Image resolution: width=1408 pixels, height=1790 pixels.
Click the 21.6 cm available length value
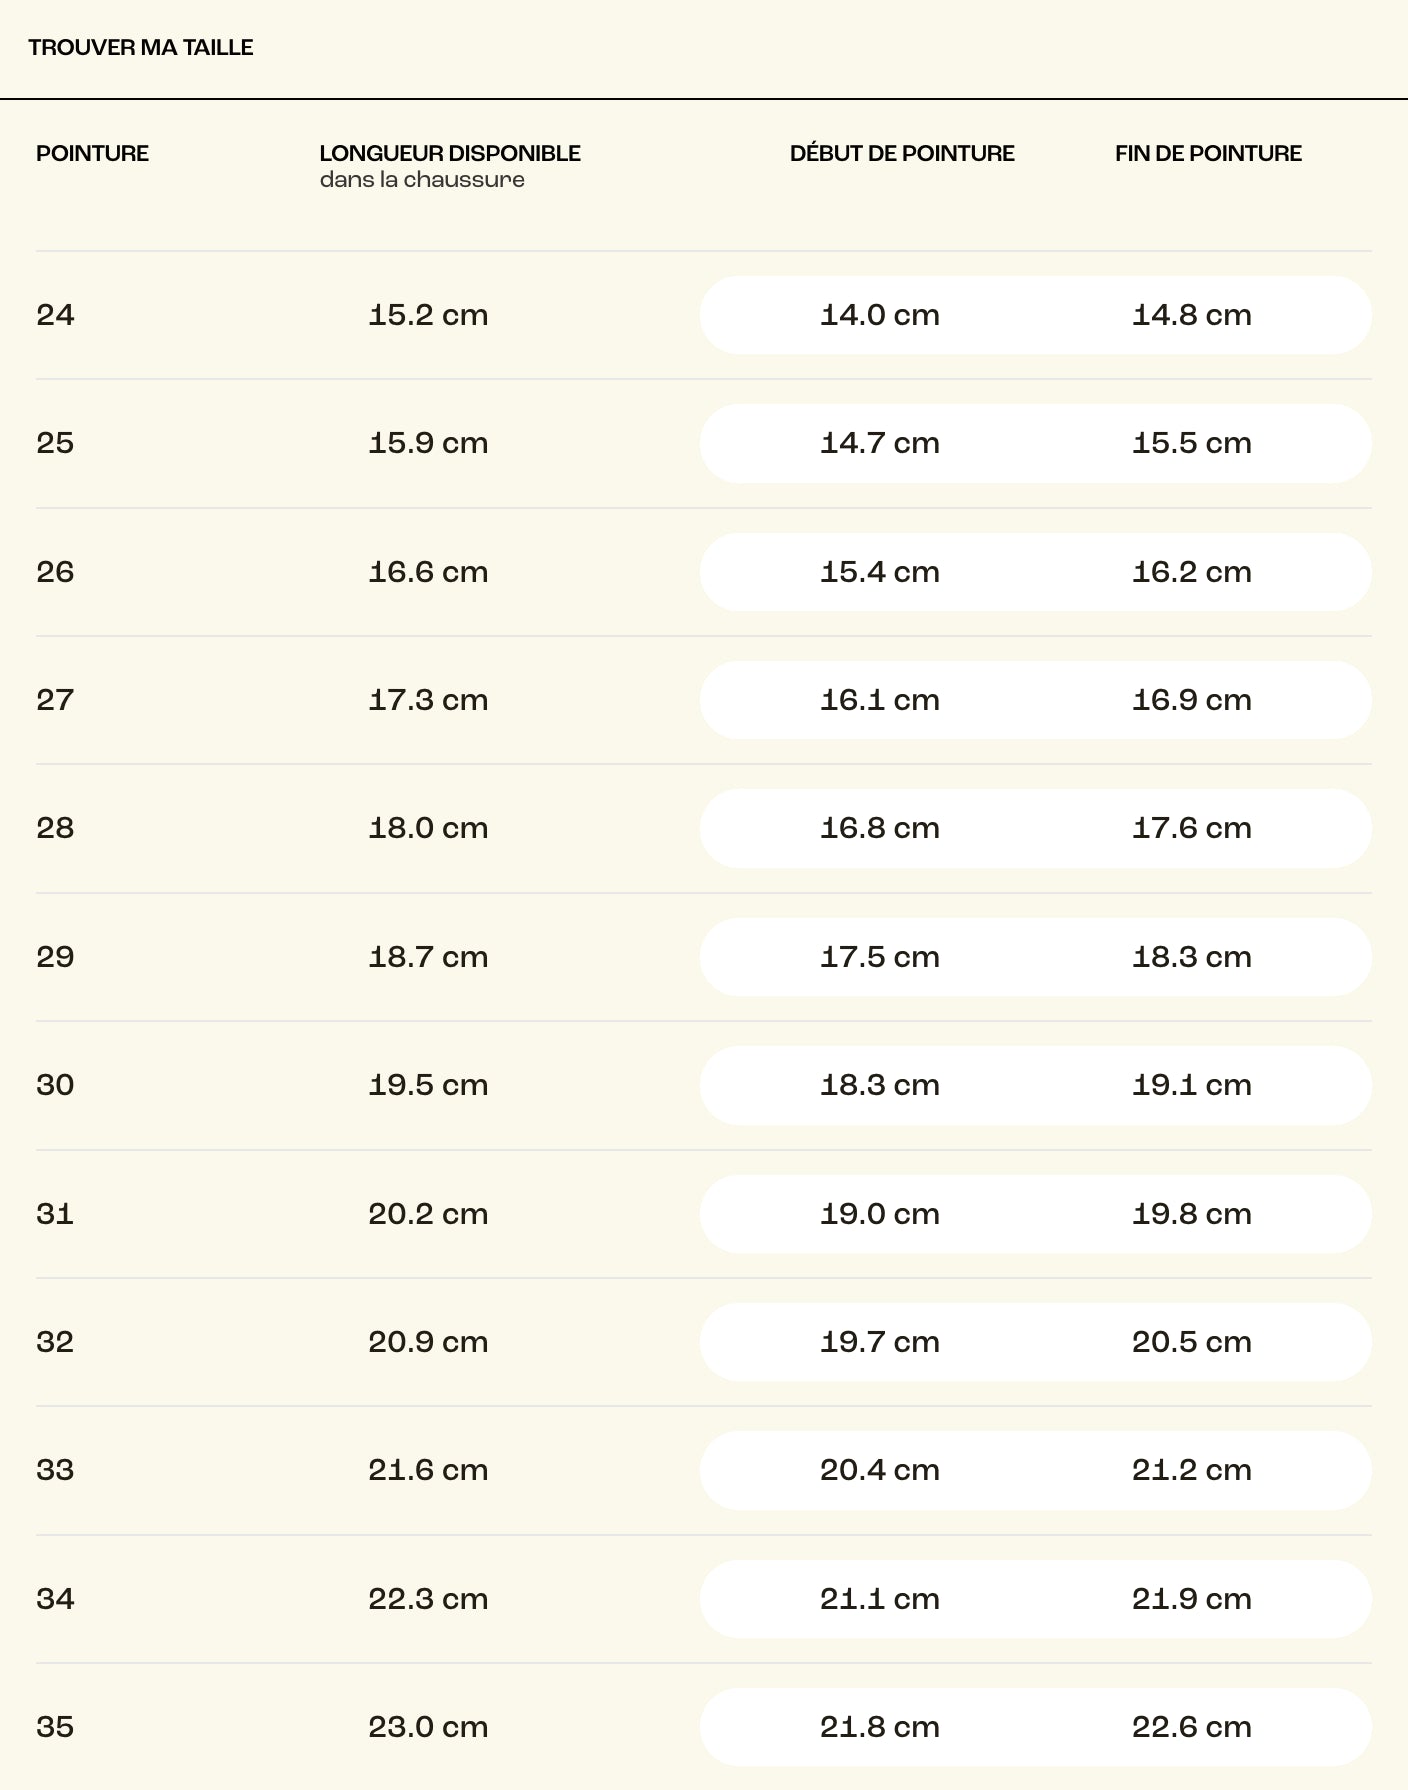click(428, 1470)
